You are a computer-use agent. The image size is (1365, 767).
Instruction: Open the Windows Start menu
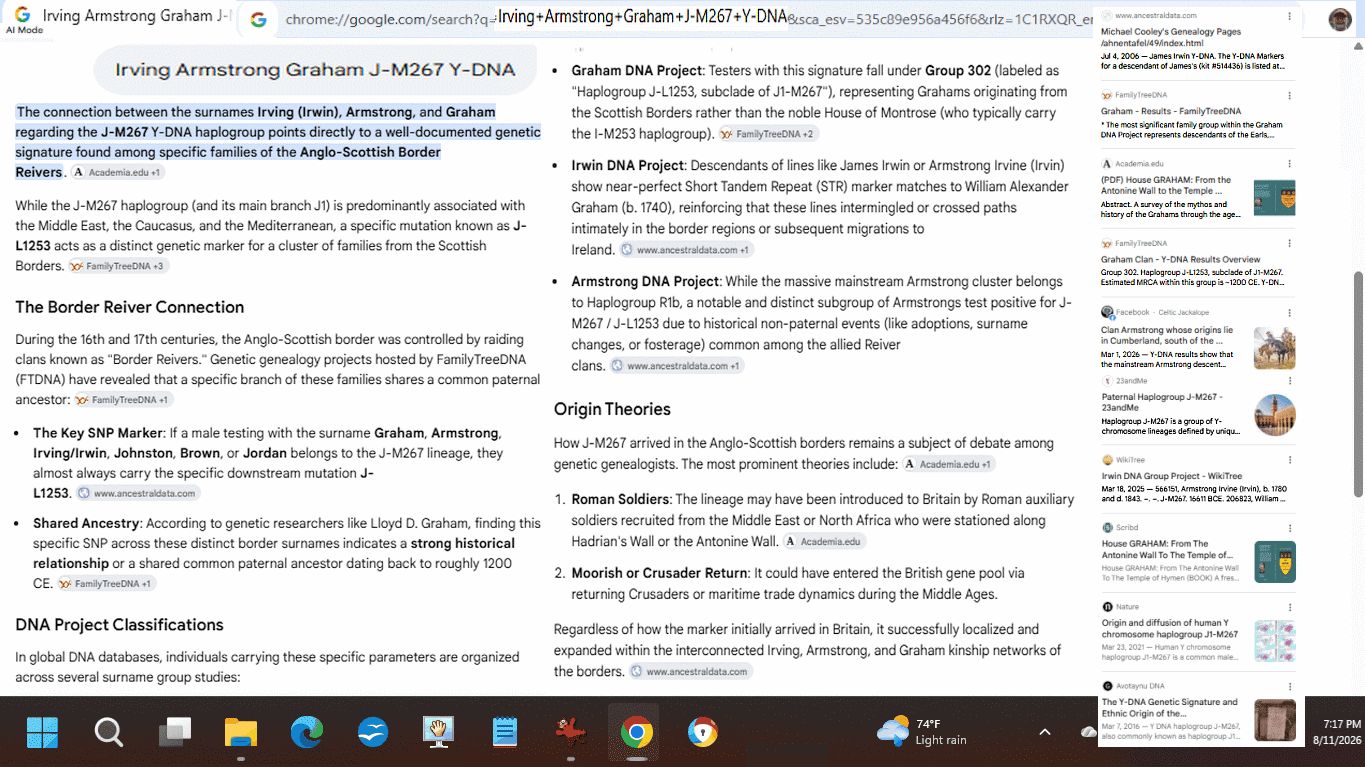point(43,733)
